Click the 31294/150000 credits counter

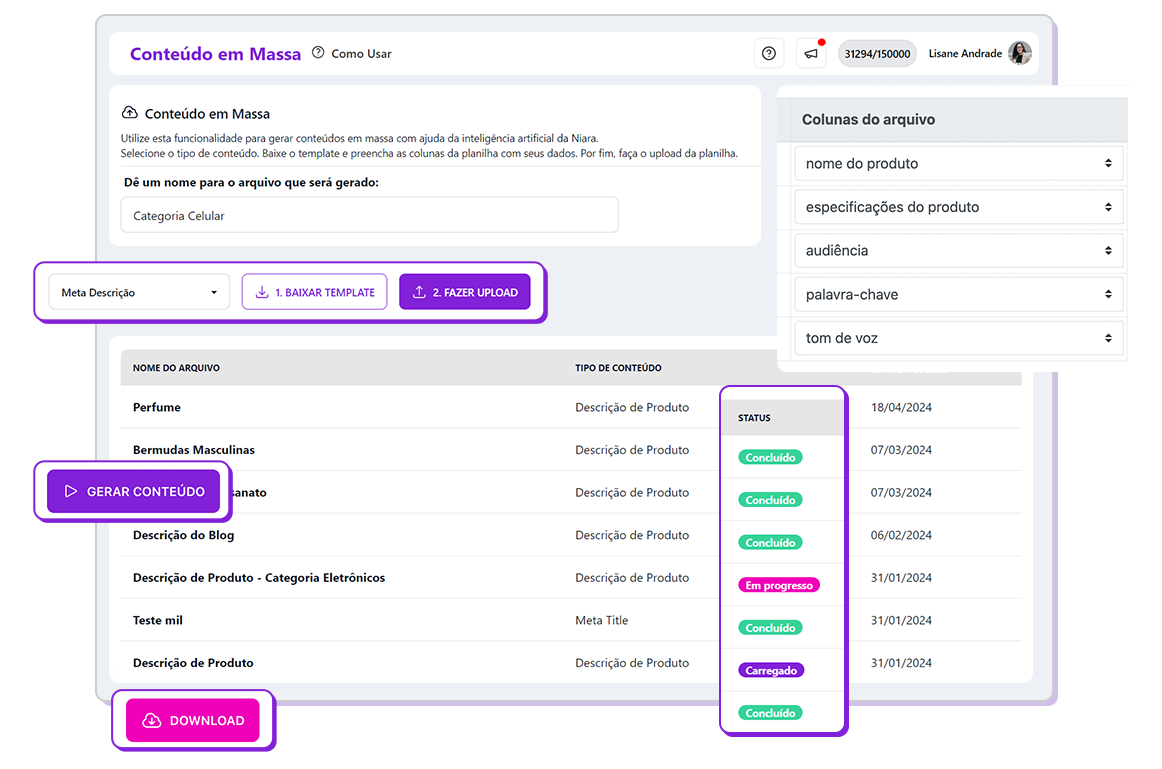(877, 54)
